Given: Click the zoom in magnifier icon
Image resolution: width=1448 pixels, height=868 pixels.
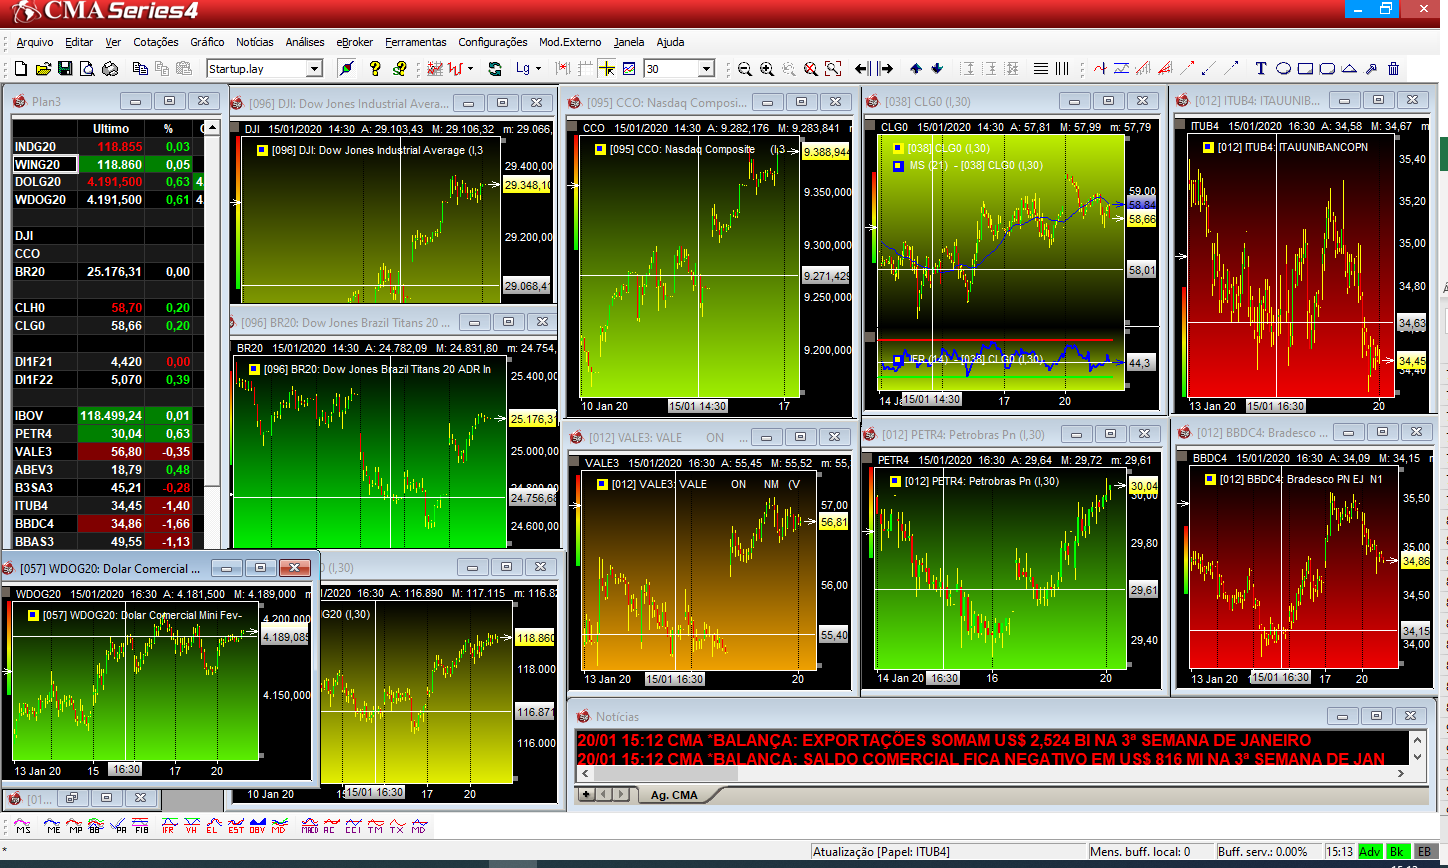Looking at the screenshot, I should pyautogui.click(x=766, y=69).
